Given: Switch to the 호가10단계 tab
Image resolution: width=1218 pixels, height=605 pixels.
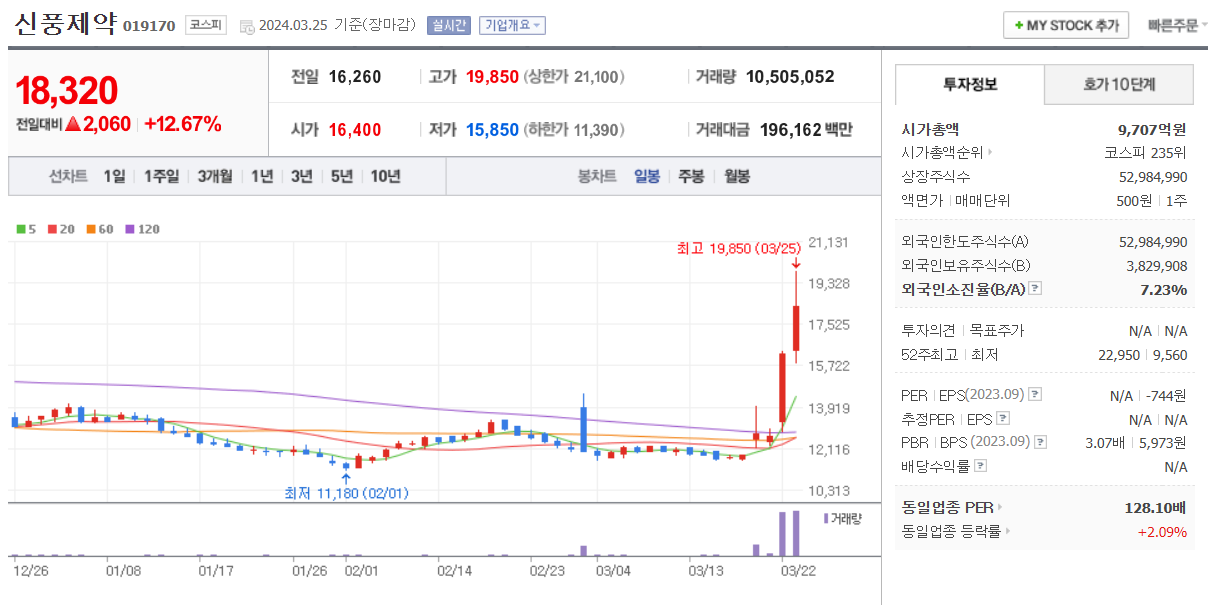Looking at the screenshot, I should pyautogui.click(x=1119, y=85).
